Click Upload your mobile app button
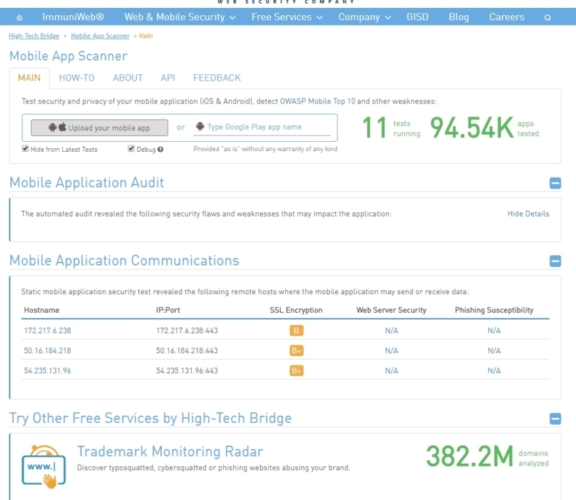This screenshot has width=576, height=500. (99, 127)
